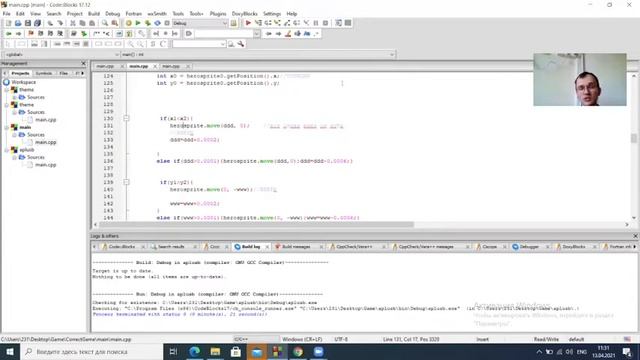Open the Debugging windows icon
The width and height of the screenshot is (640, 360).
point(338,23)
